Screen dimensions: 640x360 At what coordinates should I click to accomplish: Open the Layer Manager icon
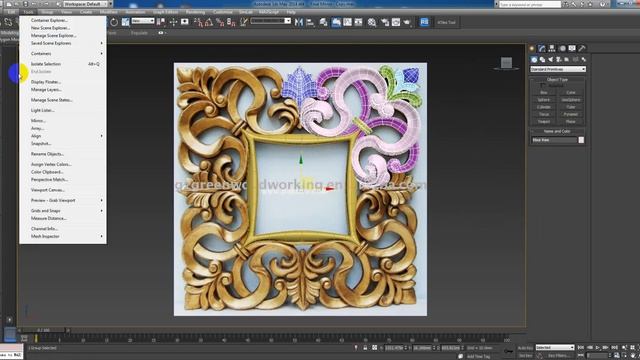pos(323,22)
